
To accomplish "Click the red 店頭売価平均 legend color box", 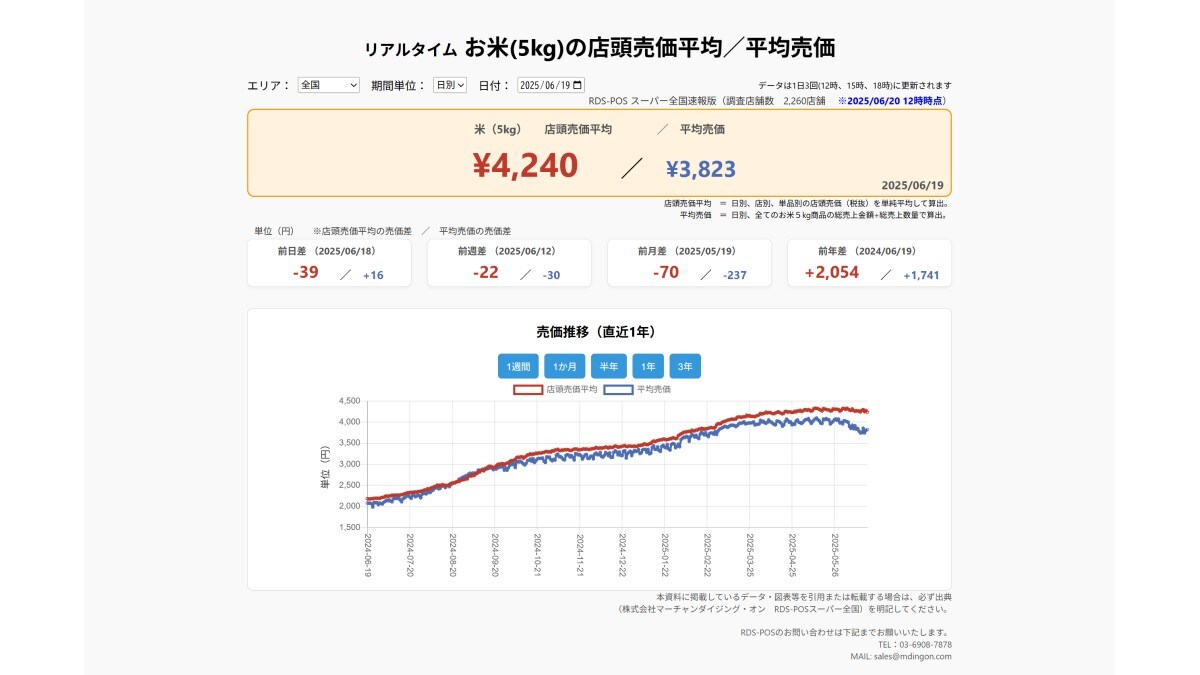I will tap(528, 389).
